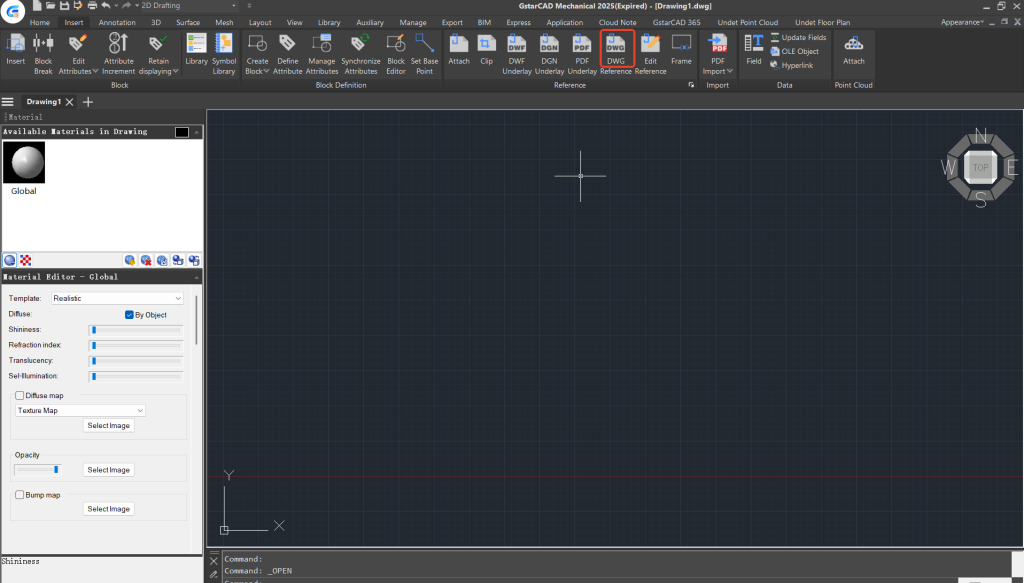Click the Hyperlink command
The image size is (1024, 583).
(x=792, y=65)
